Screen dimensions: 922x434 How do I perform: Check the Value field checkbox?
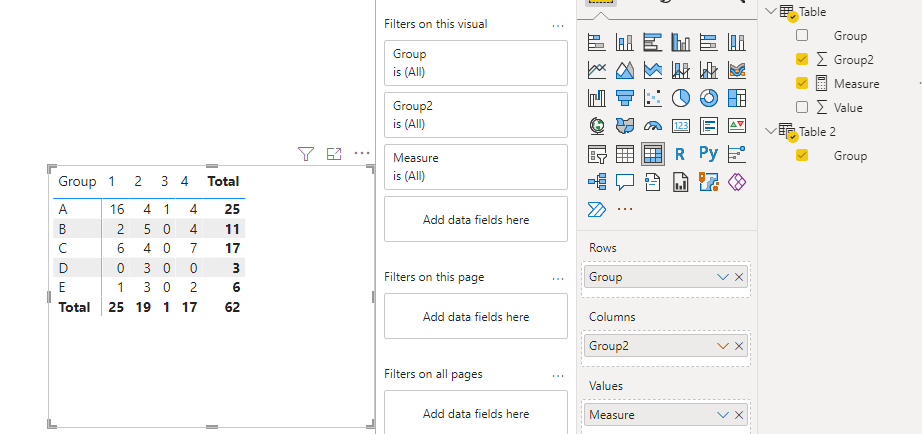coord(802,108)
